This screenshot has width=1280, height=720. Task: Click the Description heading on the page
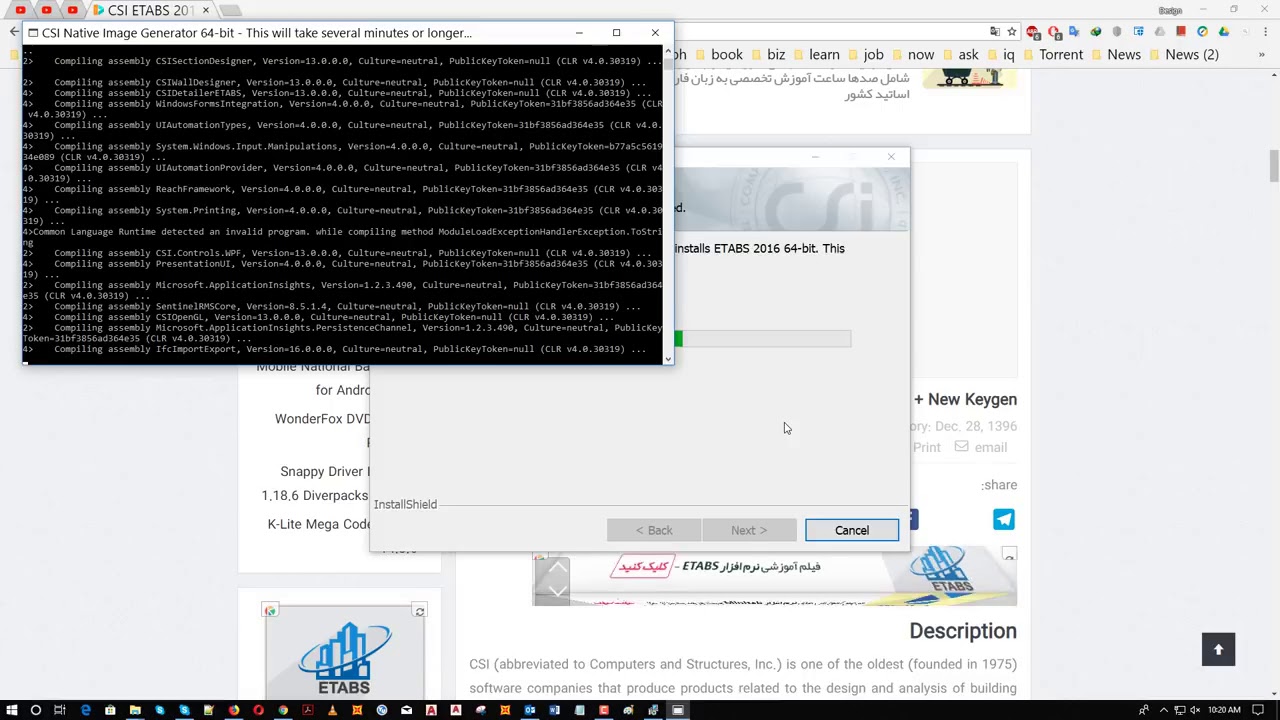[x=963, y=631]
